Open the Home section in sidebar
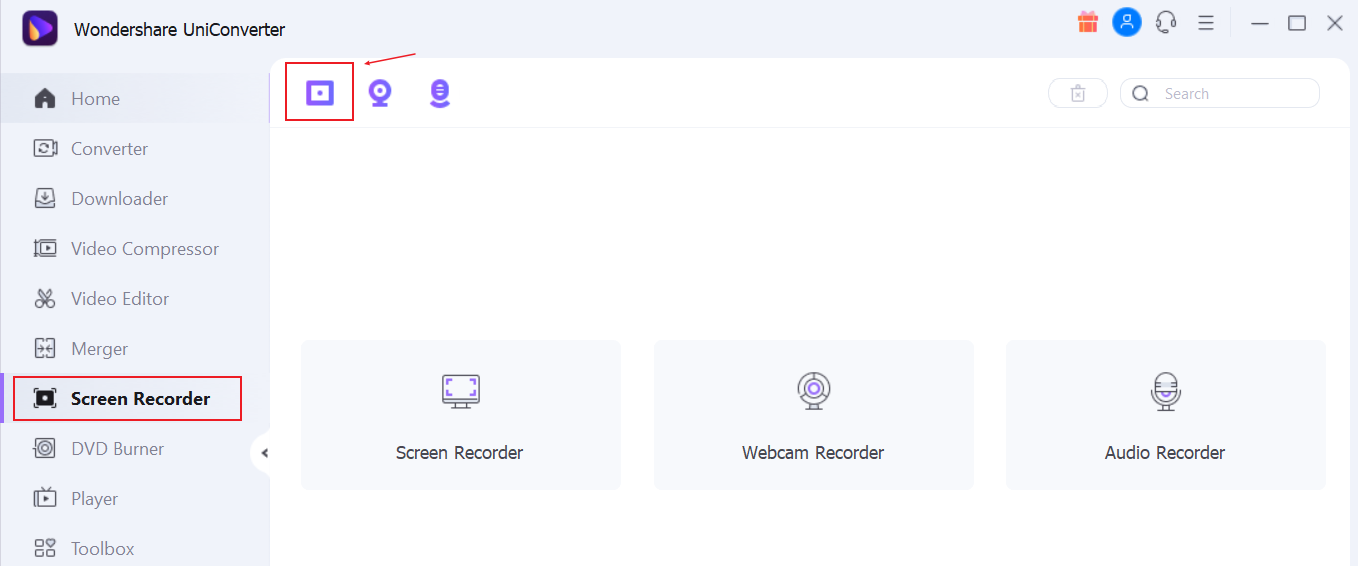Image resolution: width=1358 pixels, height=566 pixels. 95,99
